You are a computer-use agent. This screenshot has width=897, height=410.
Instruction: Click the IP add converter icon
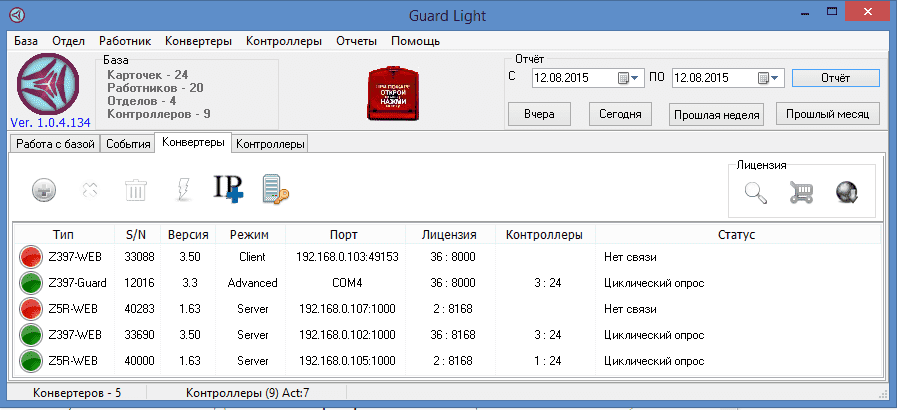tap(227, 189)
